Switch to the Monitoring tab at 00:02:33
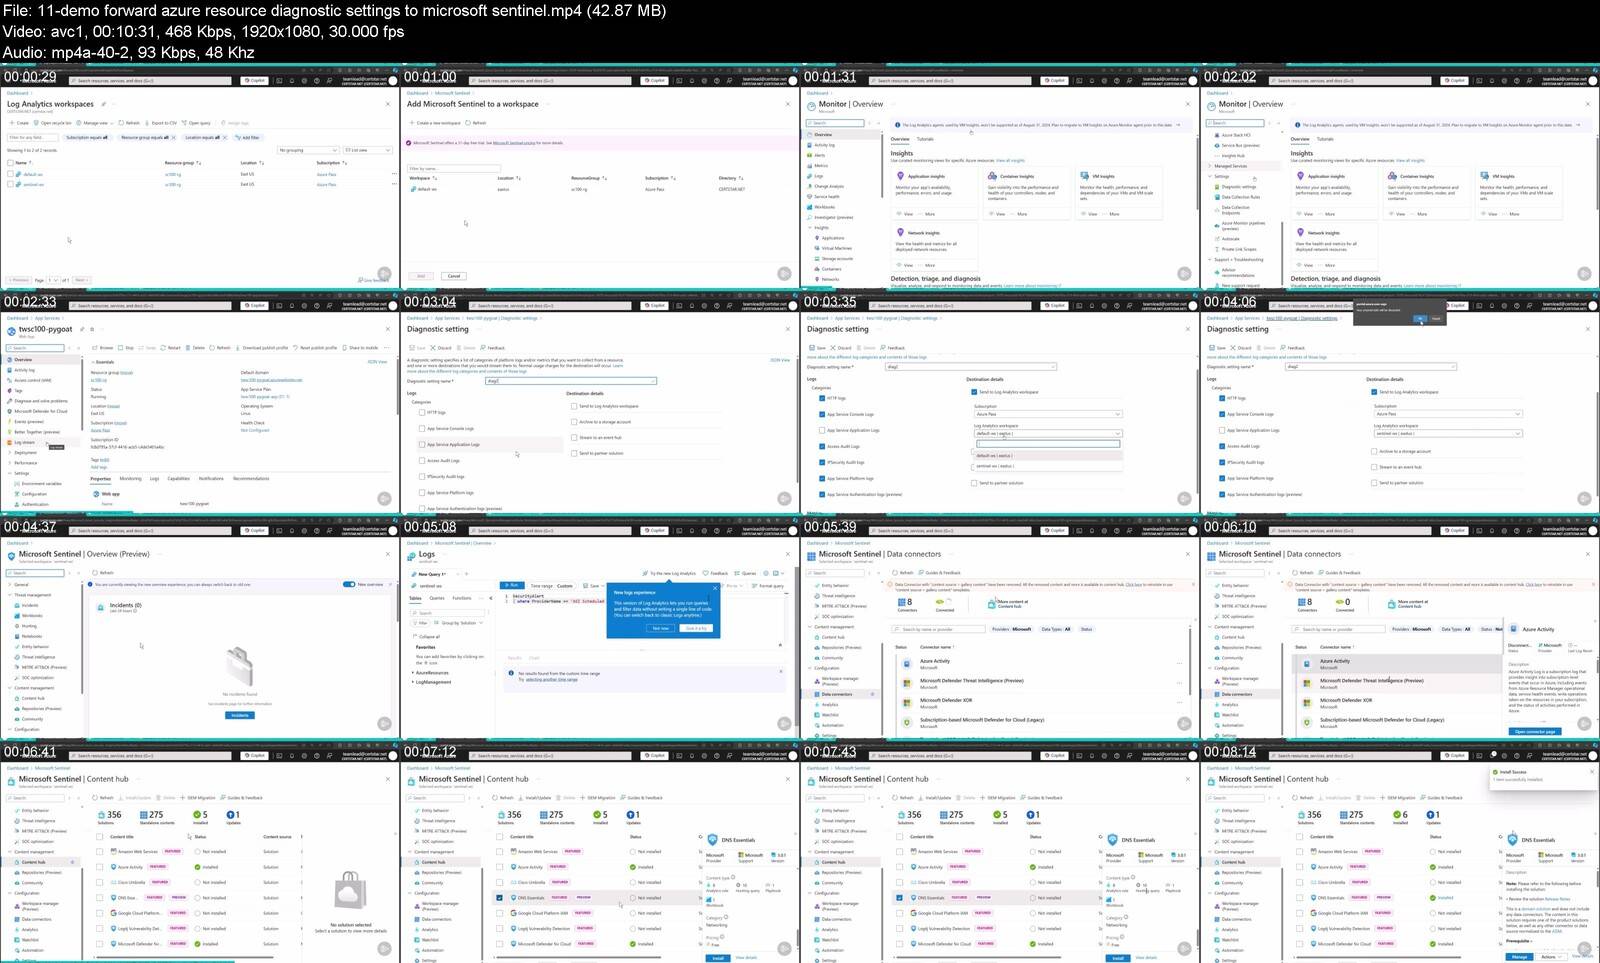This screenshot has height=963, width=1600. tap(131, 479)
